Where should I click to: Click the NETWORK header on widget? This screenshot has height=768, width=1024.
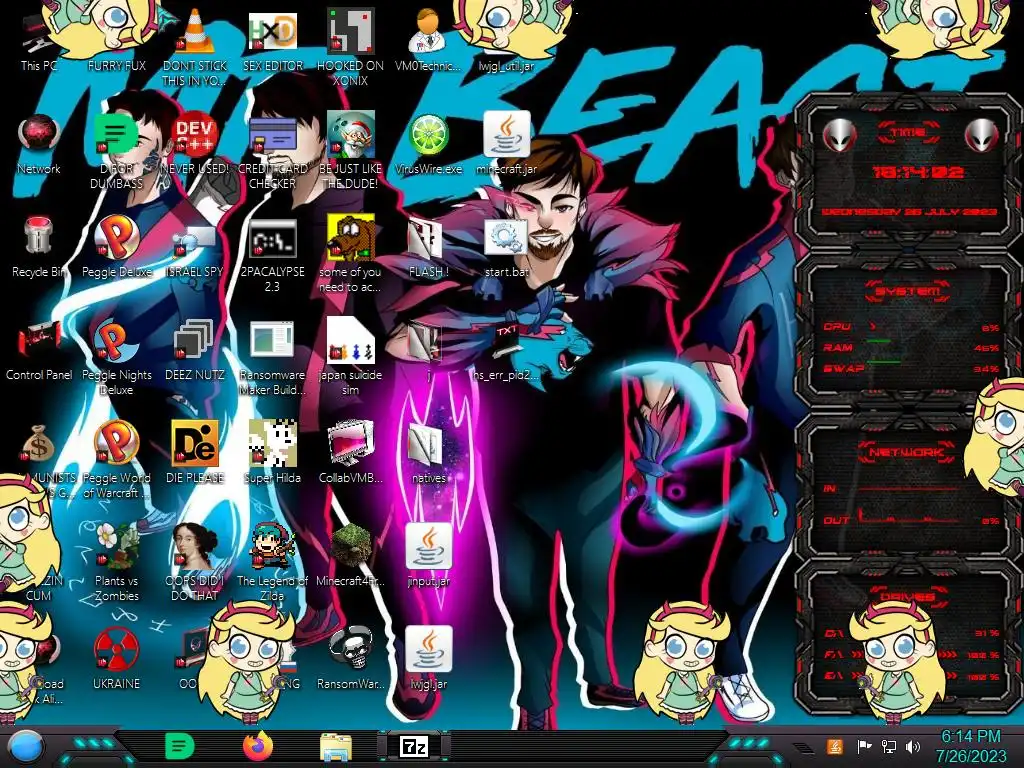tap(908, 452)
